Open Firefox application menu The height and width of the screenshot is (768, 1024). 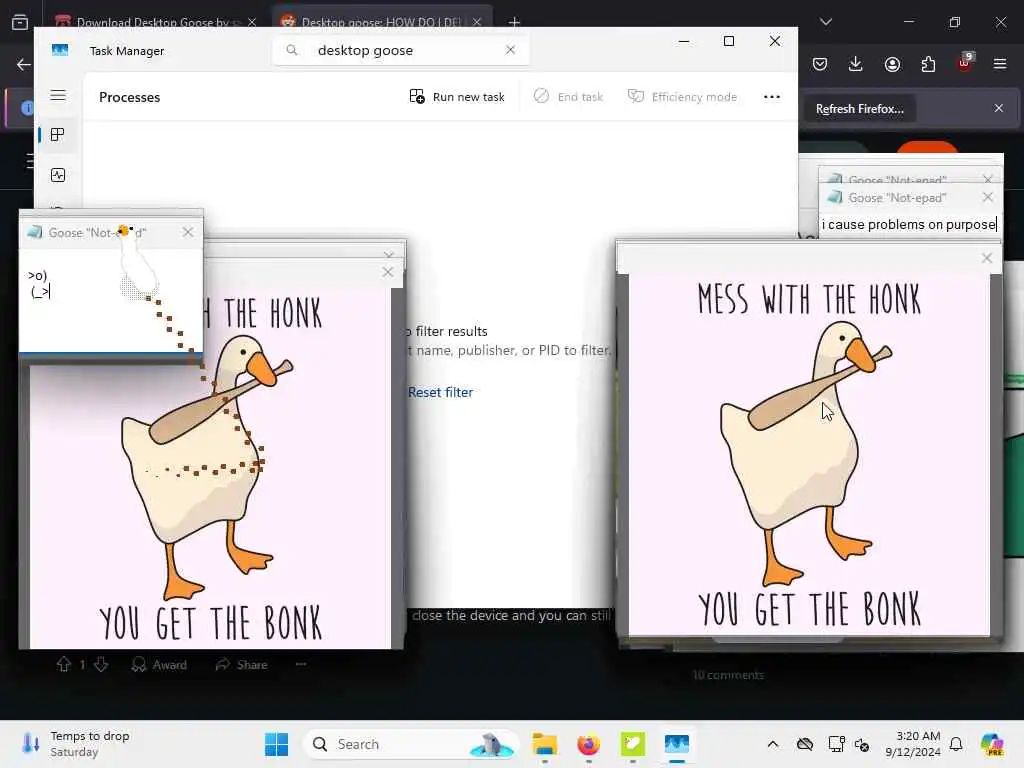[x=1000, y=64]
